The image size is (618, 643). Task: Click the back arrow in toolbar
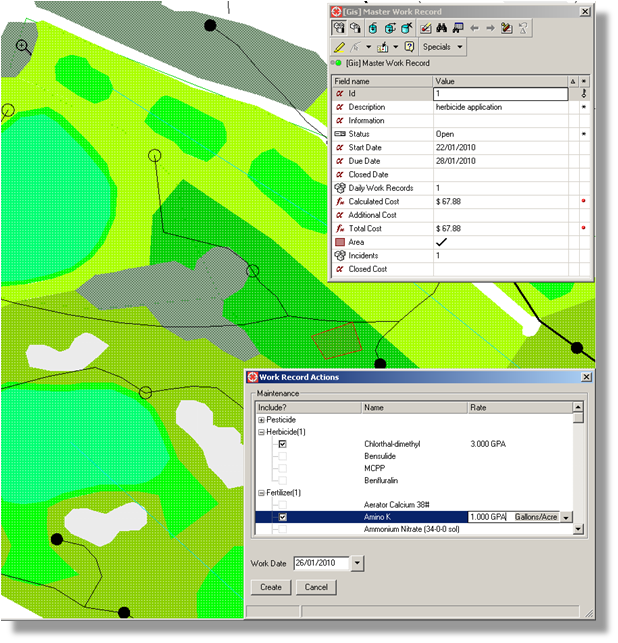[475, 27]
